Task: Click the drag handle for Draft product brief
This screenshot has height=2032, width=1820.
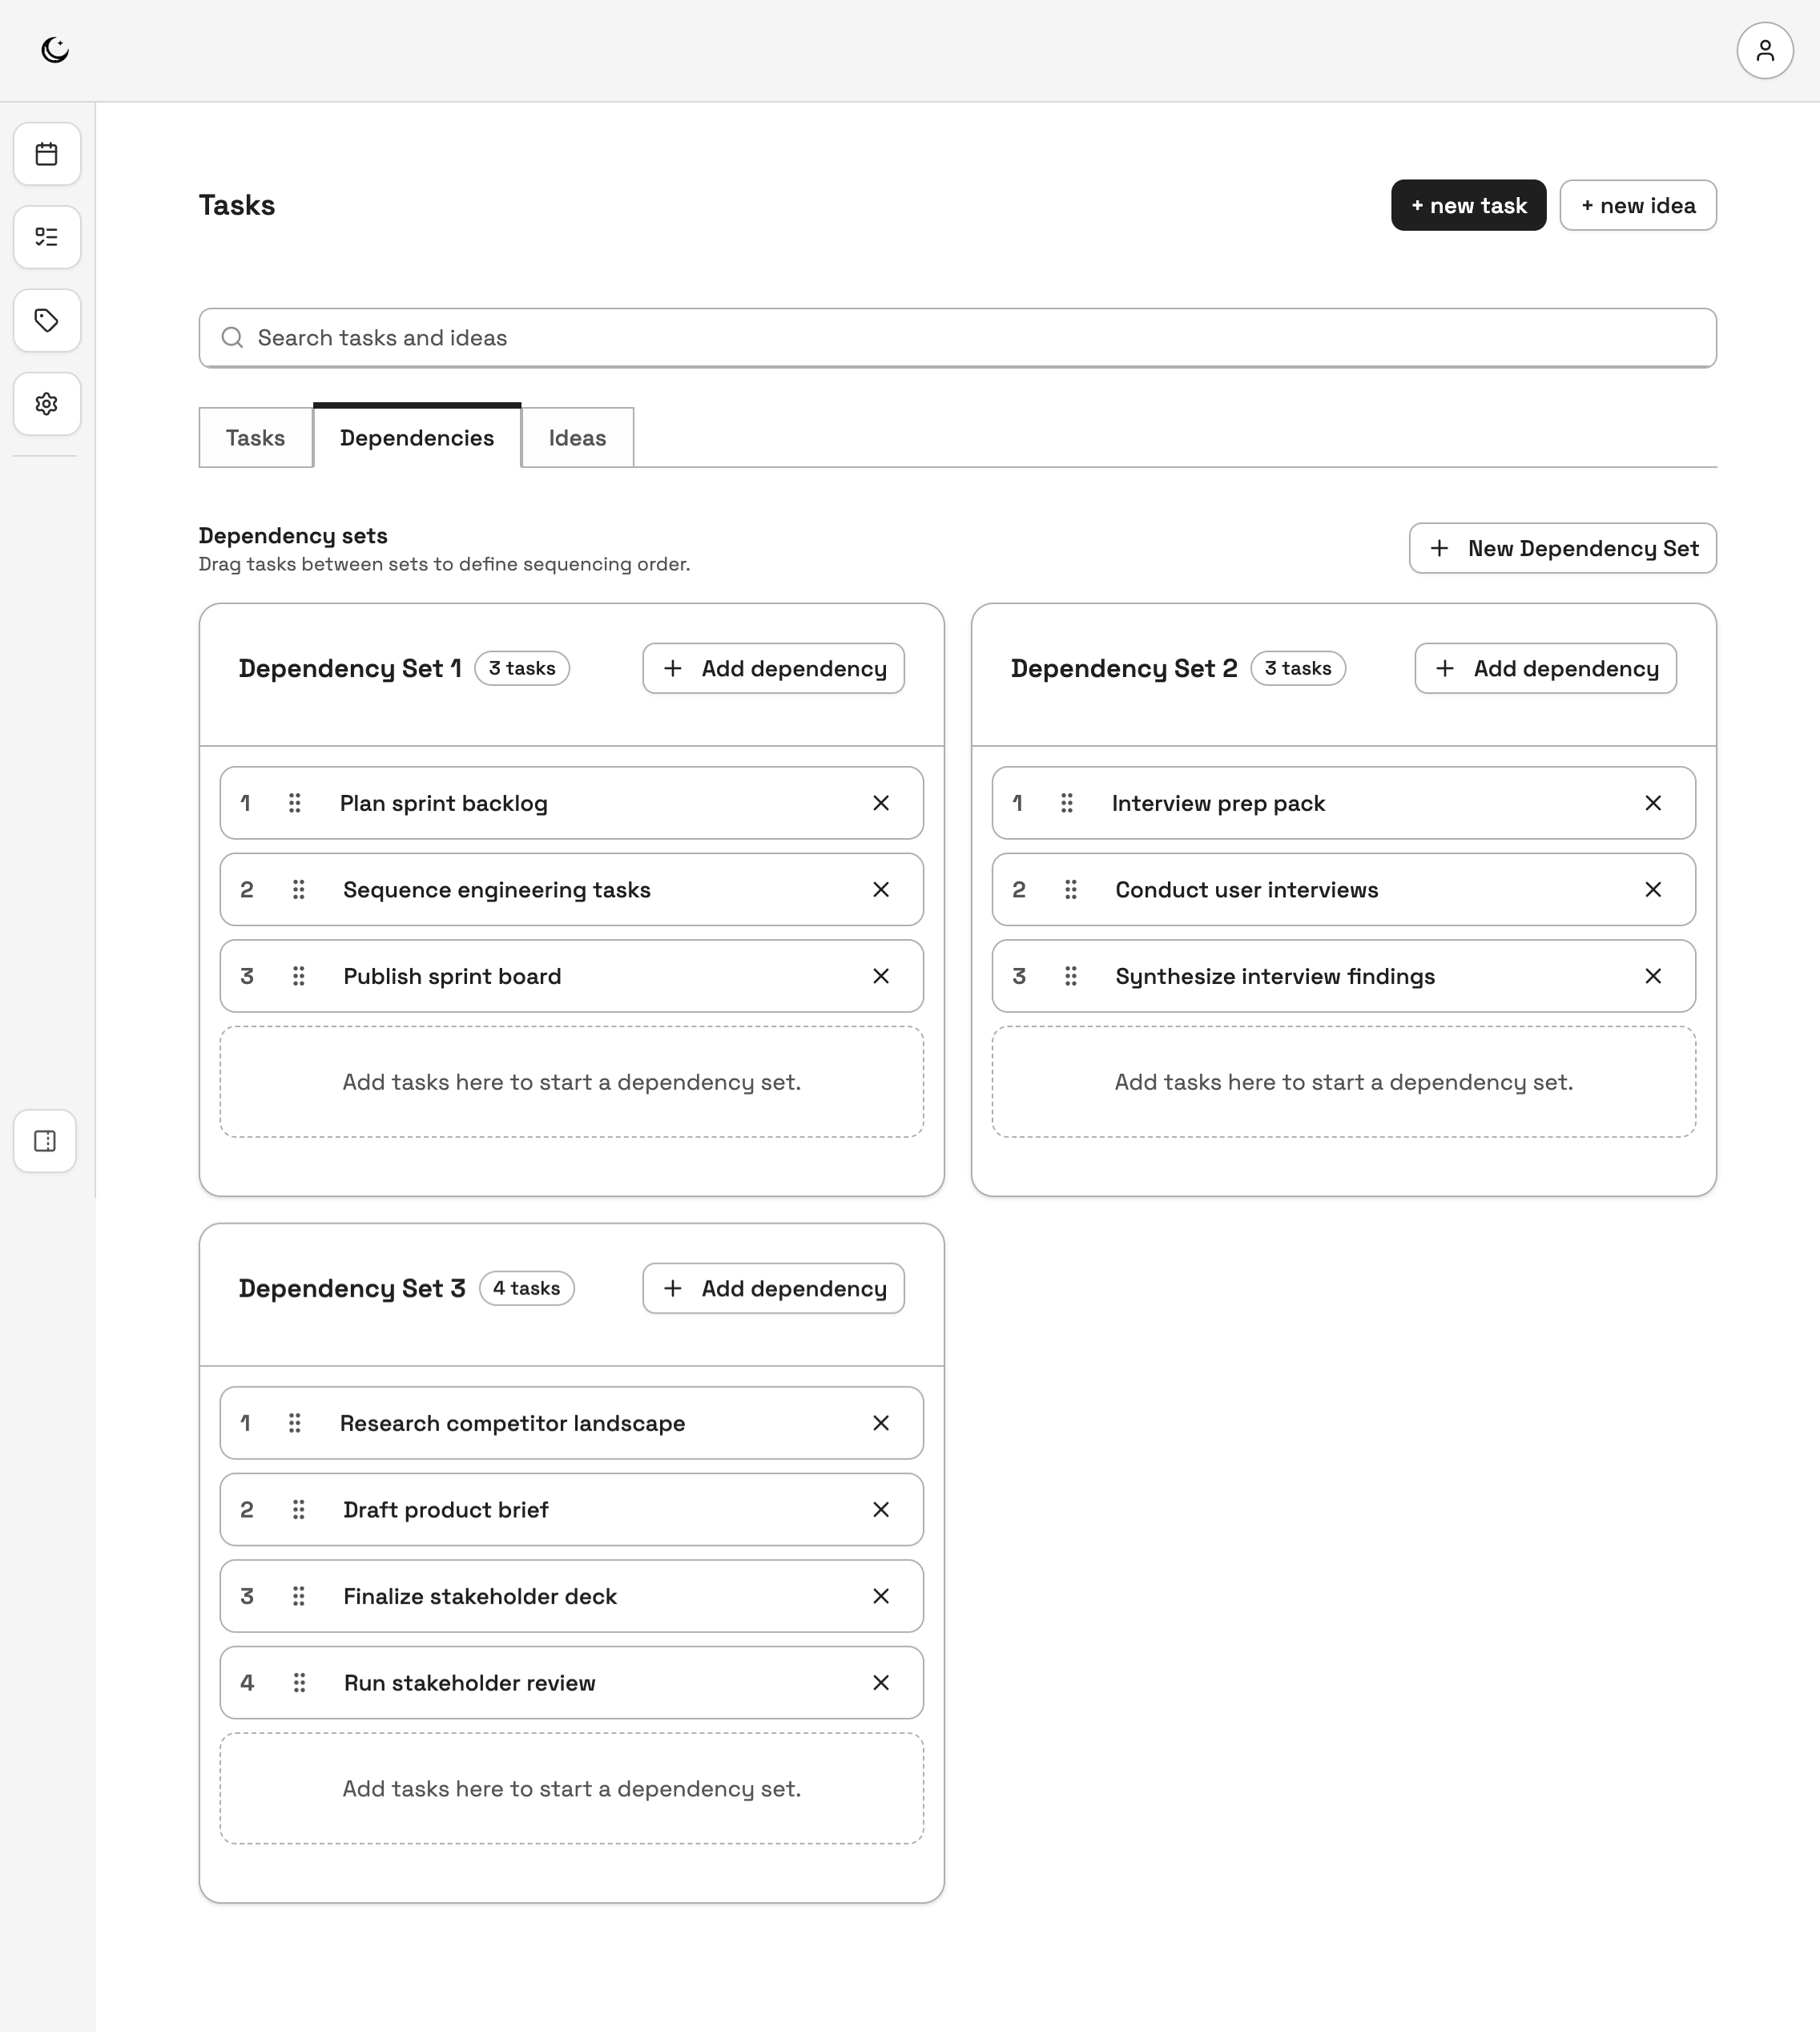Action: tap(298, 1510)
